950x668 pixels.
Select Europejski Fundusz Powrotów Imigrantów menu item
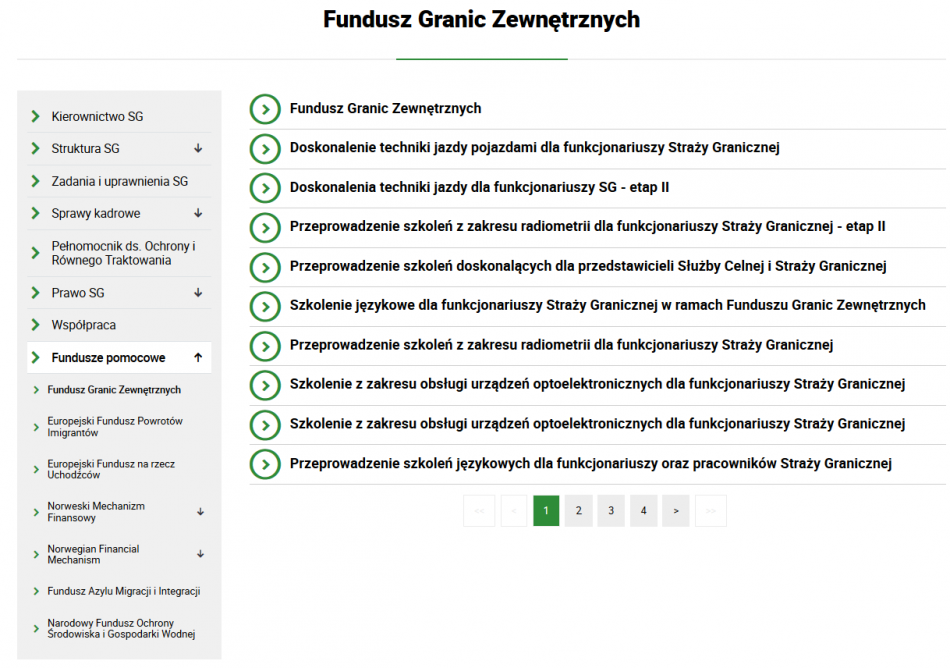(x=115, y=427)
